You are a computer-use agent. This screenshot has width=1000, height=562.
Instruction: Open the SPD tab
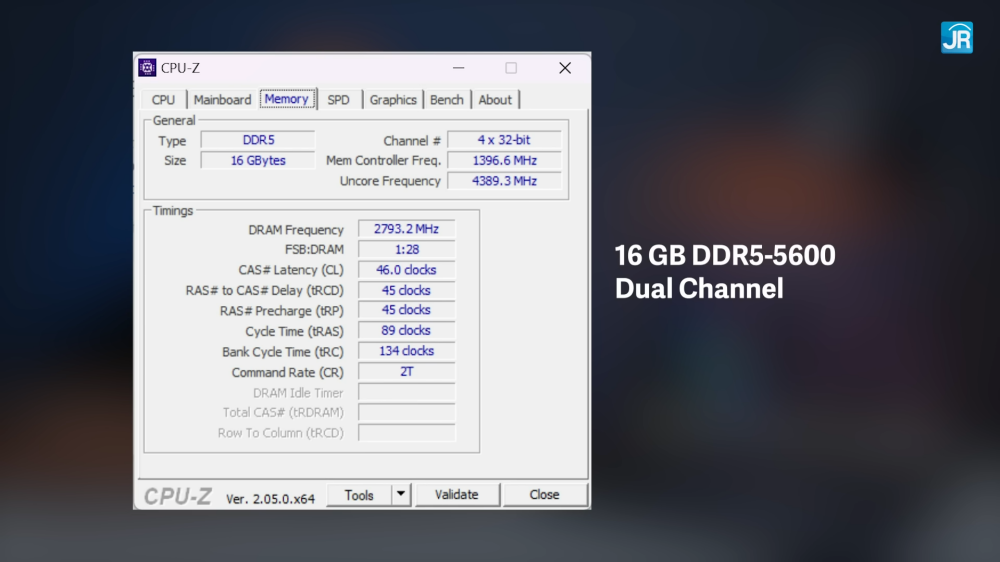339,100
